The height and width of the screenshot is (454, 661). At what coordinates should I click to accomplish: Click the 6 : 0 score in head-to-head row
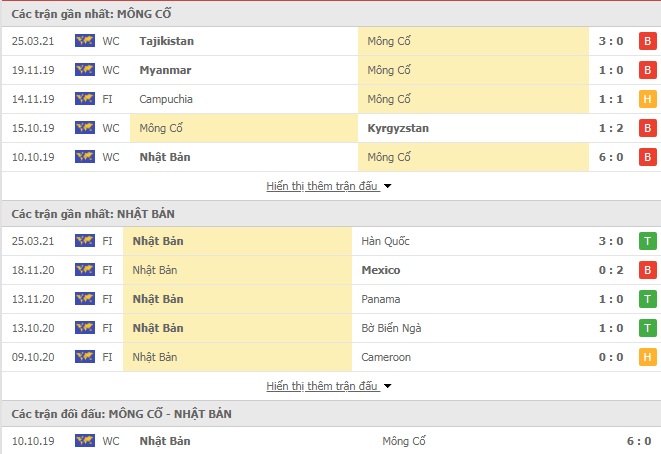[x=639, y=441]
